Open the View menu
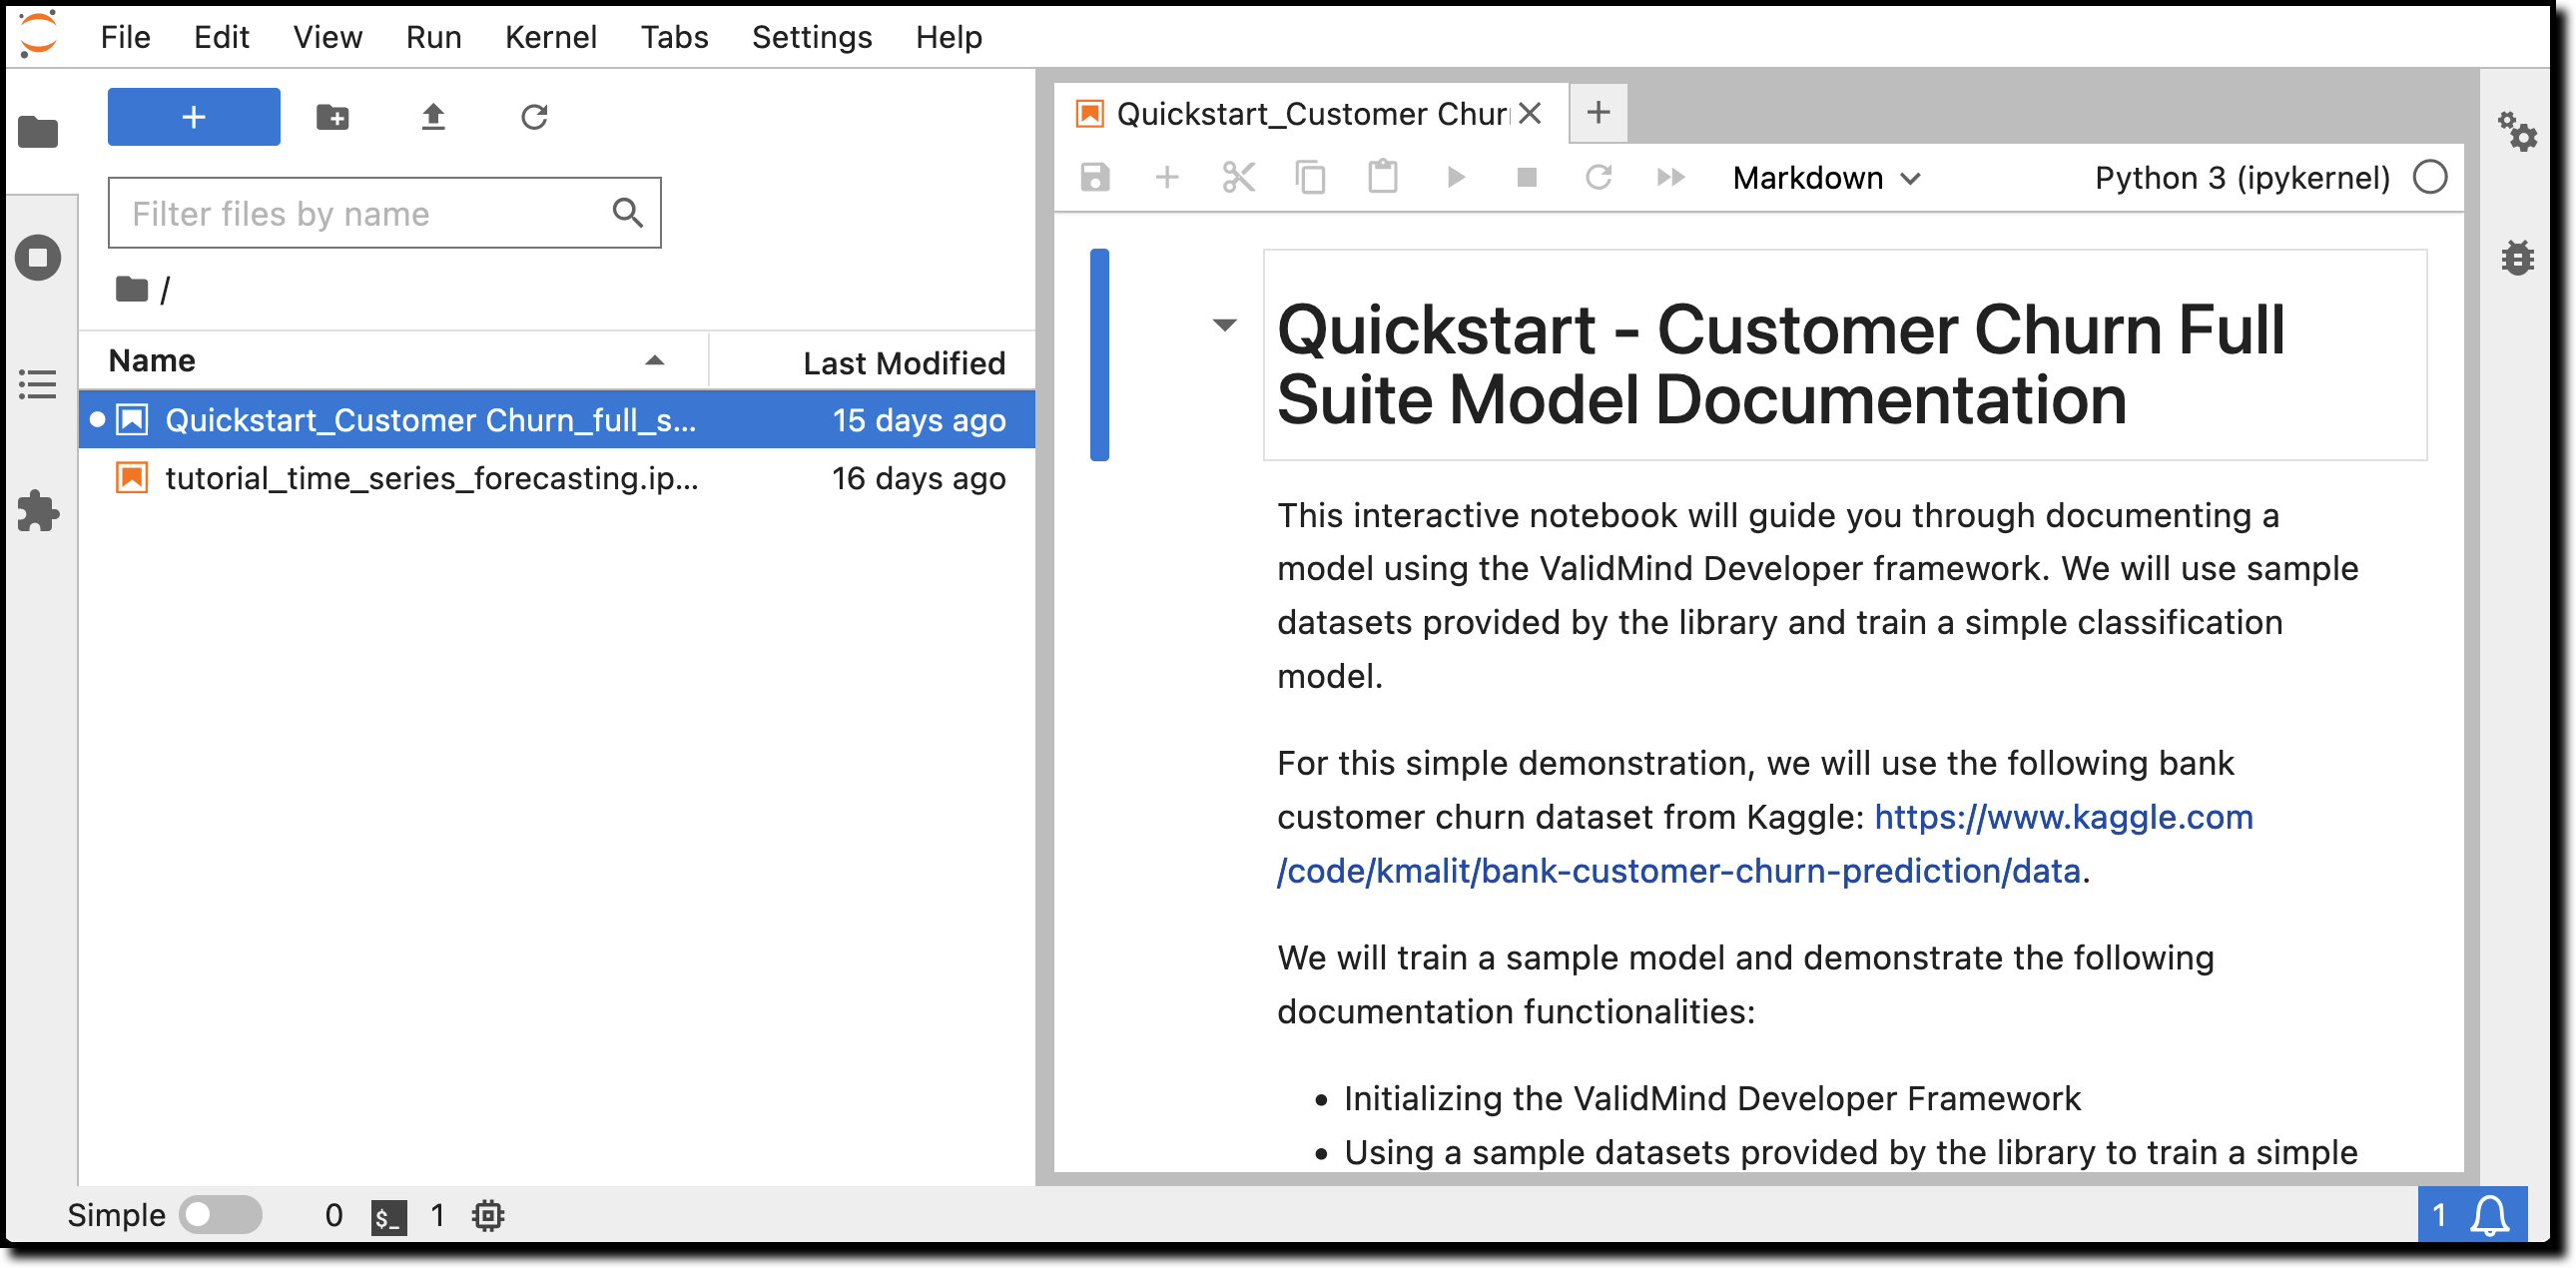This screenshot has width=2576, height=1268. point(327,37)
